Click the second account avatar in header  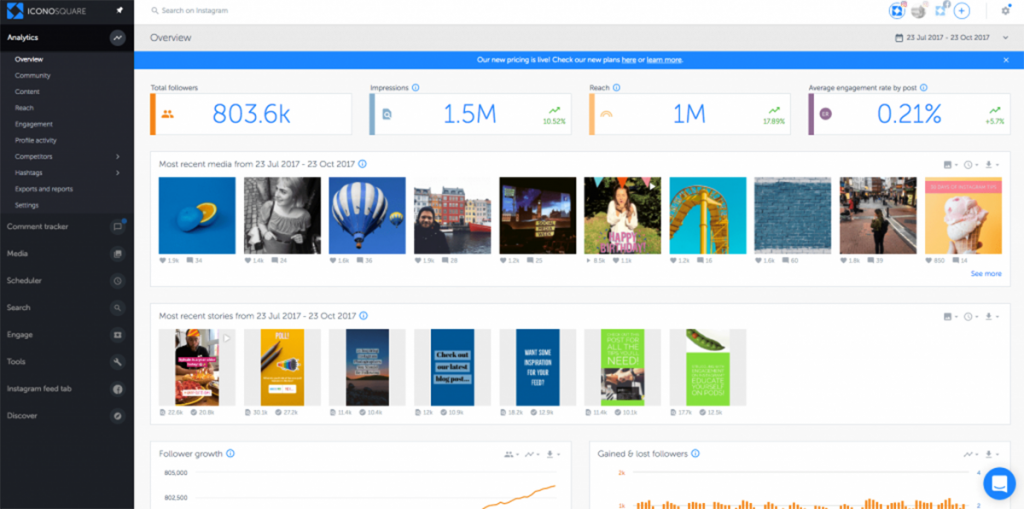click(x=919, y=11)
